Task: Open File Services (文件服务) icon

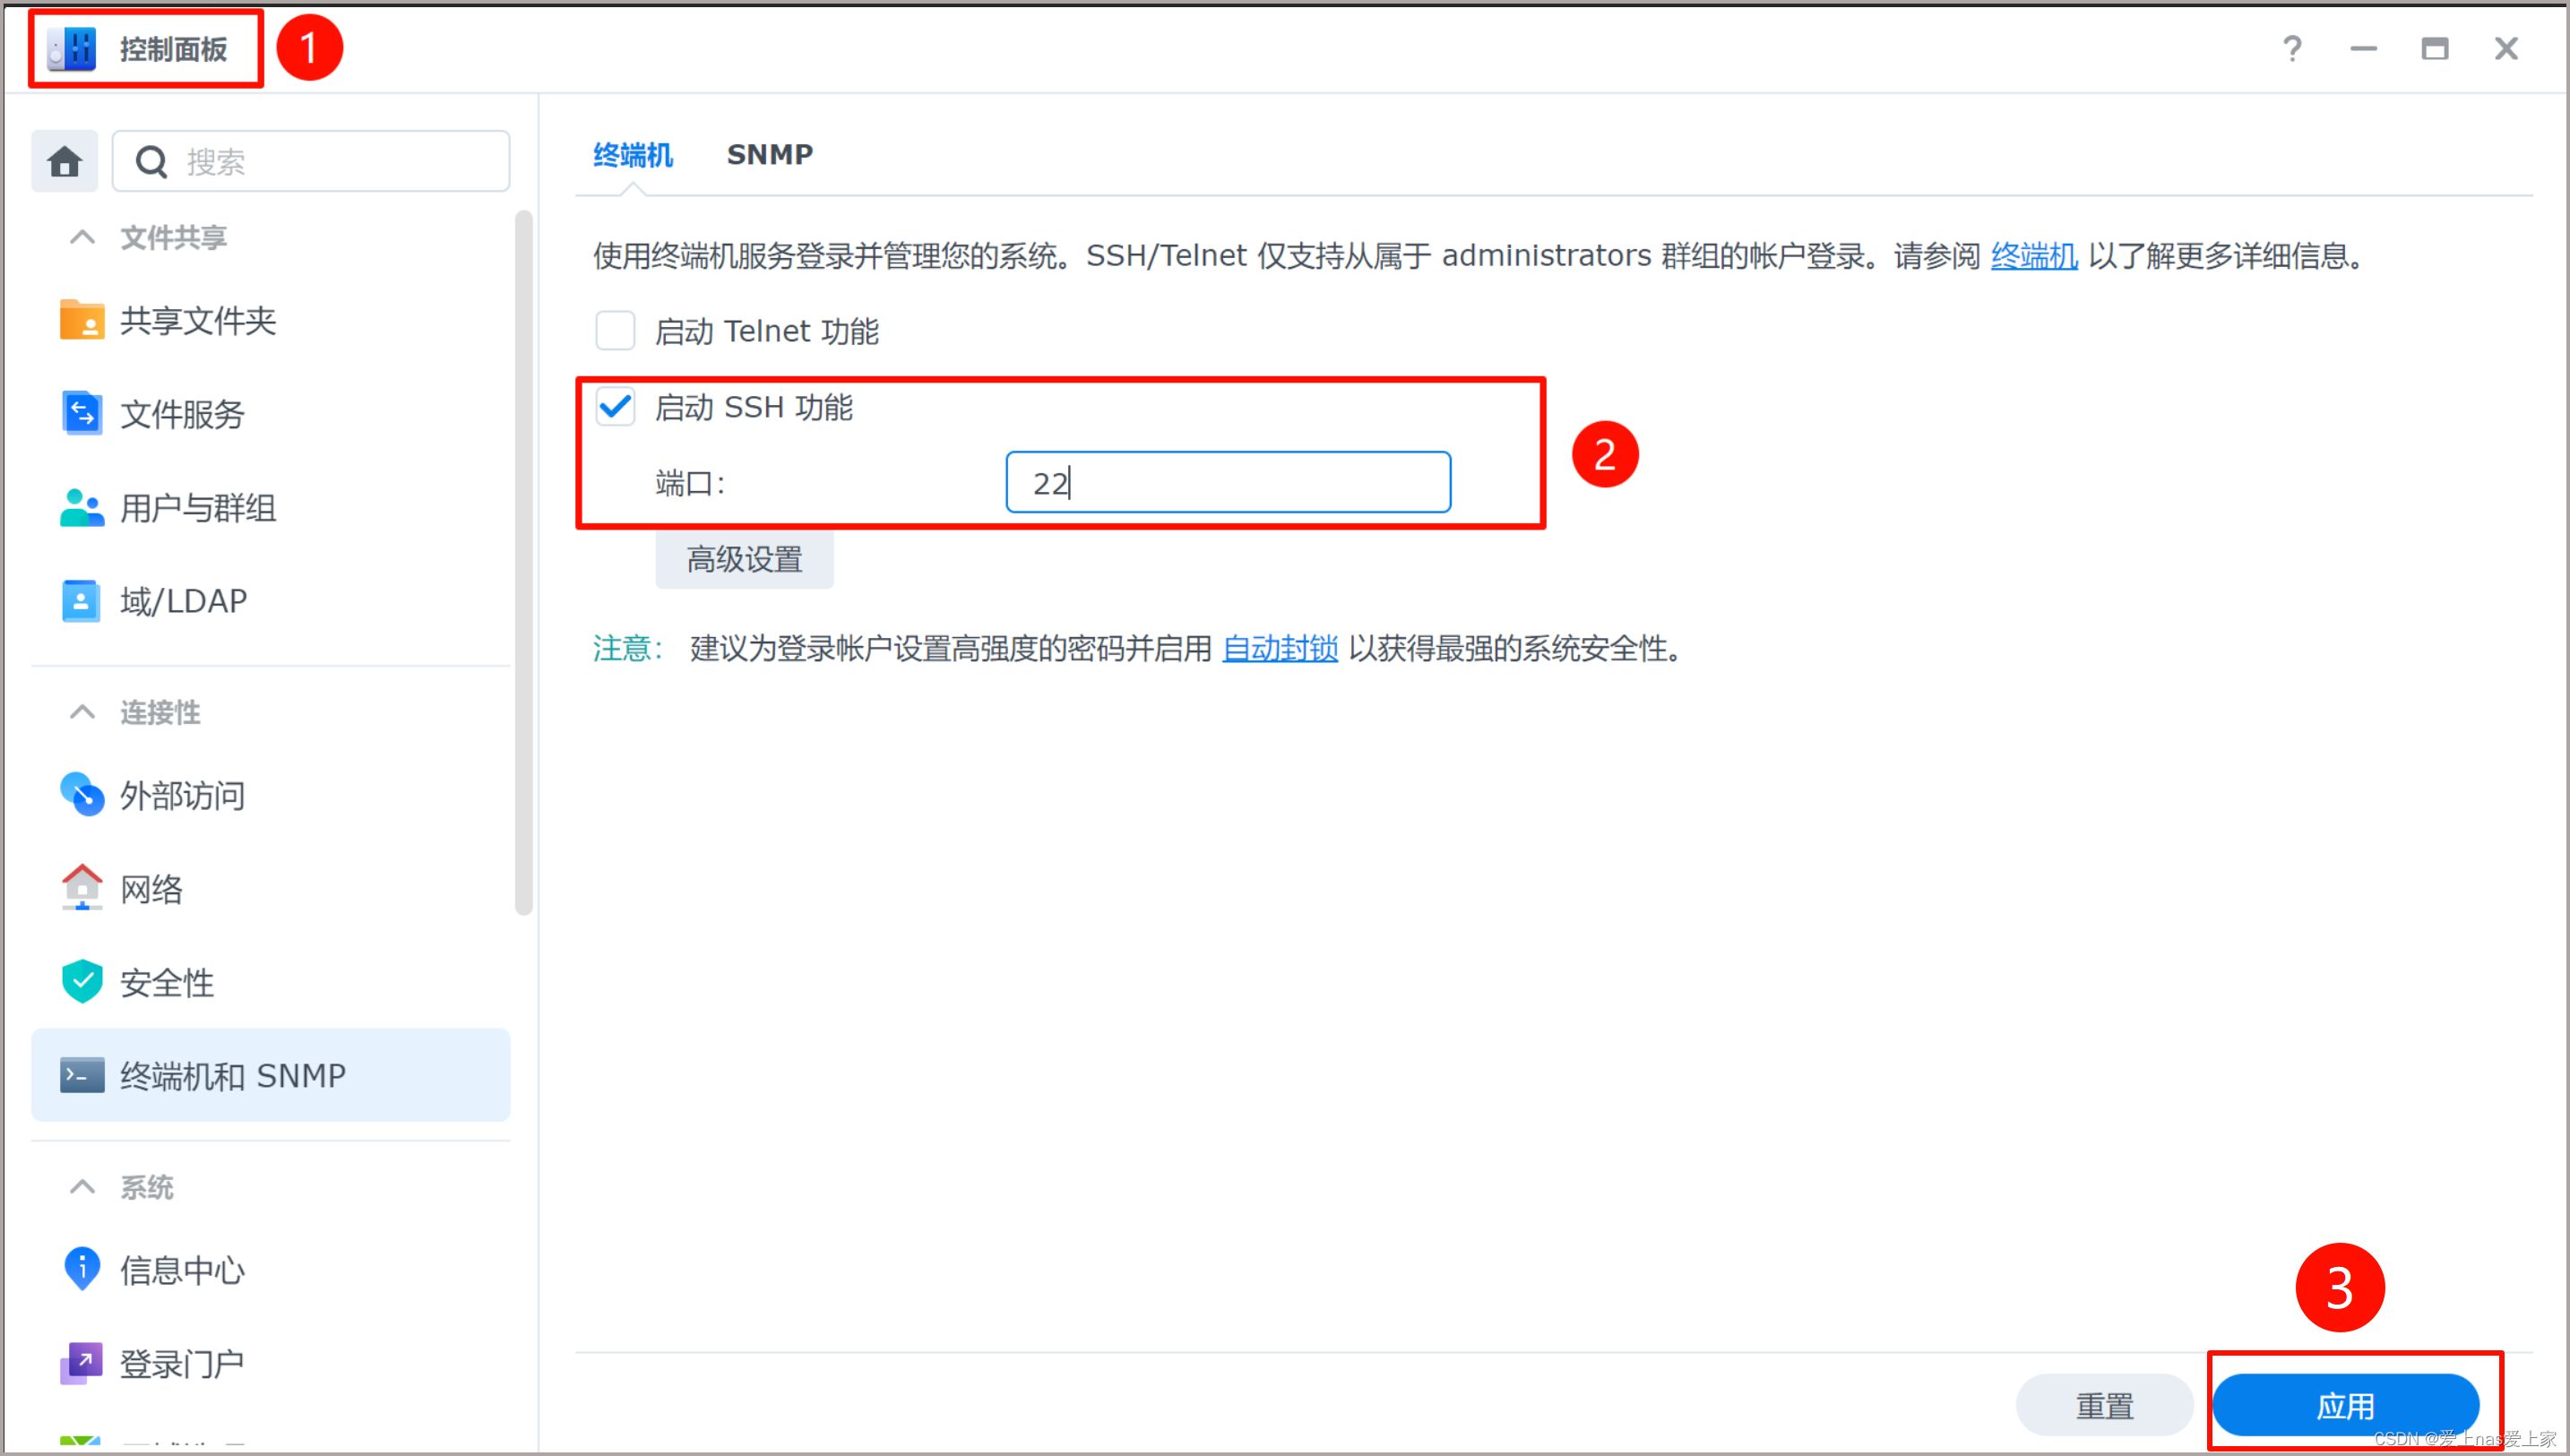Action: [x=81, y=413]
